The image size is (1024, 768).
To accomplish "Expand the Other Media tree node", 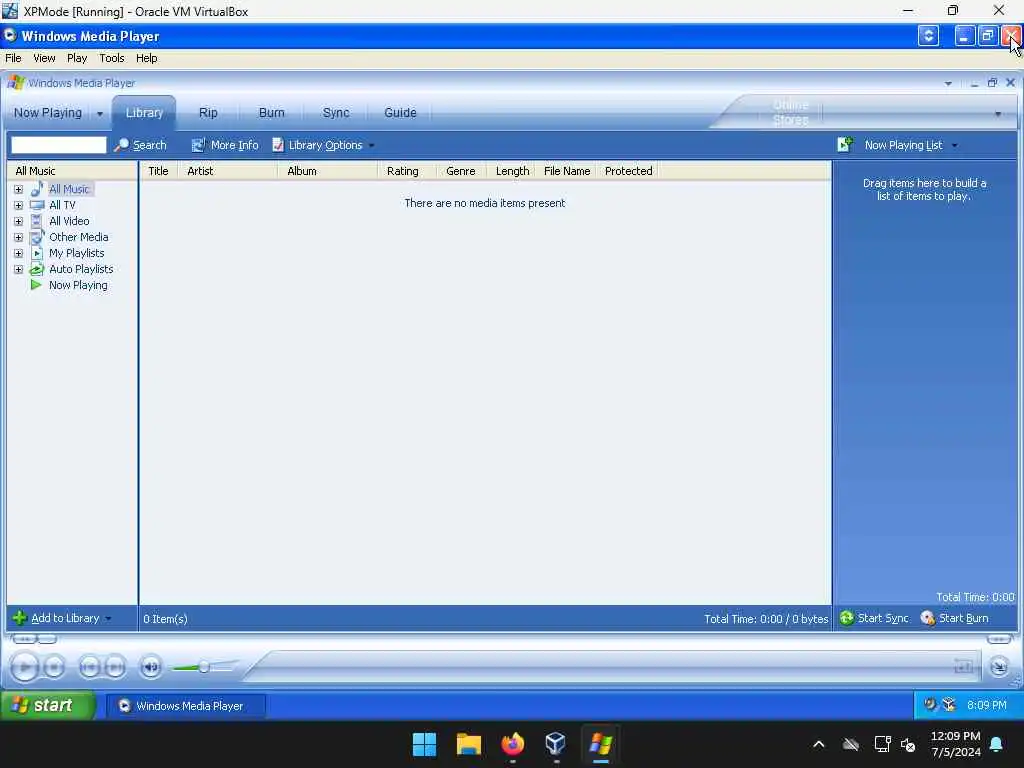I will tap(18, 237).
